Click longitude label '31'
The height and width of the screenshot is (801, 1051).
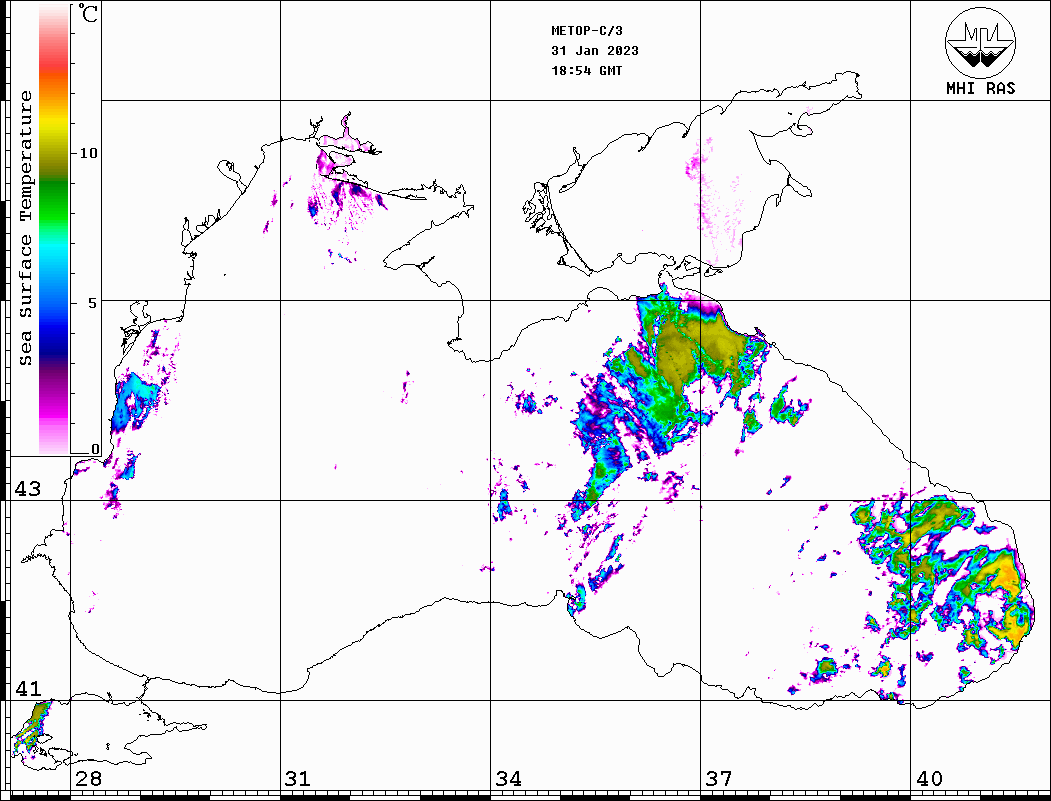pyautogui.click(x=298, y=778)
